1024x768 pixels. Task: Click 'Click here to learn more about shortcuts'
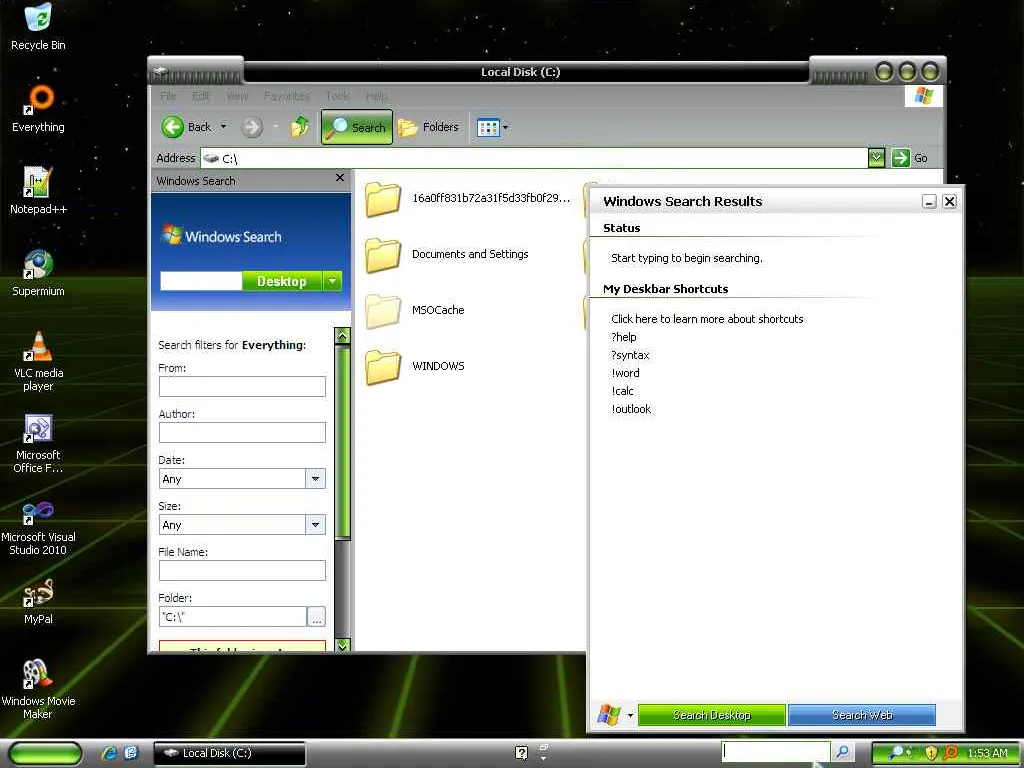click(x=707, y=319)
